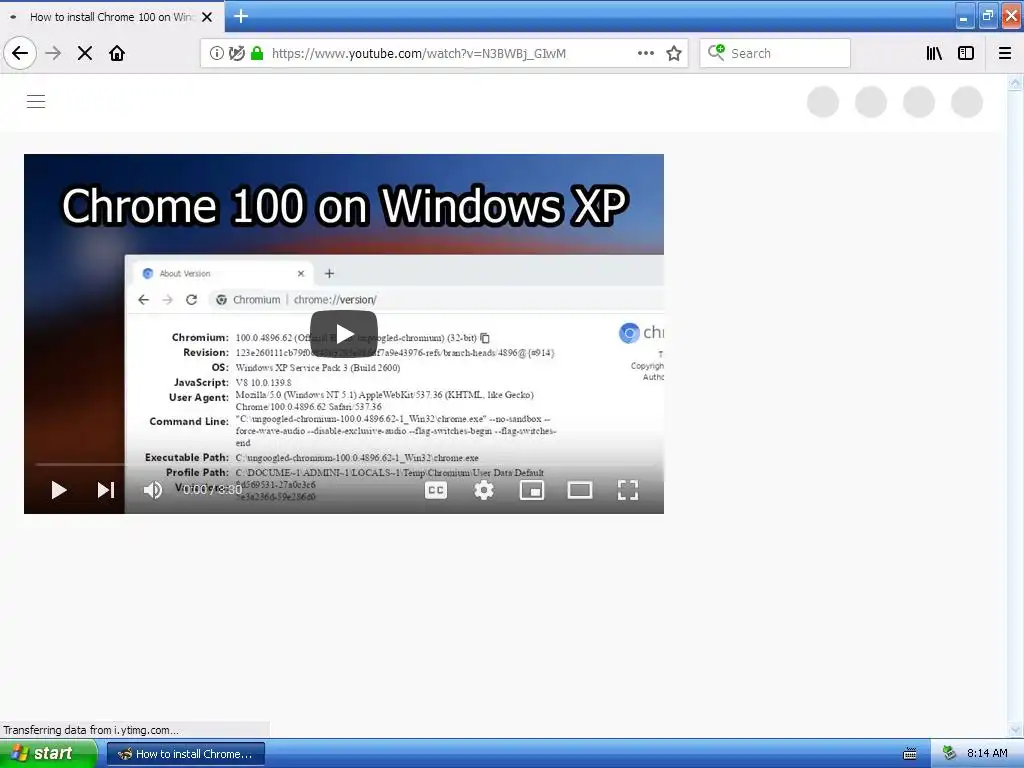The image size is (1024, 768).
Task: Click the keyboard icon in the taskbar
Action: [x=909, y=754]
